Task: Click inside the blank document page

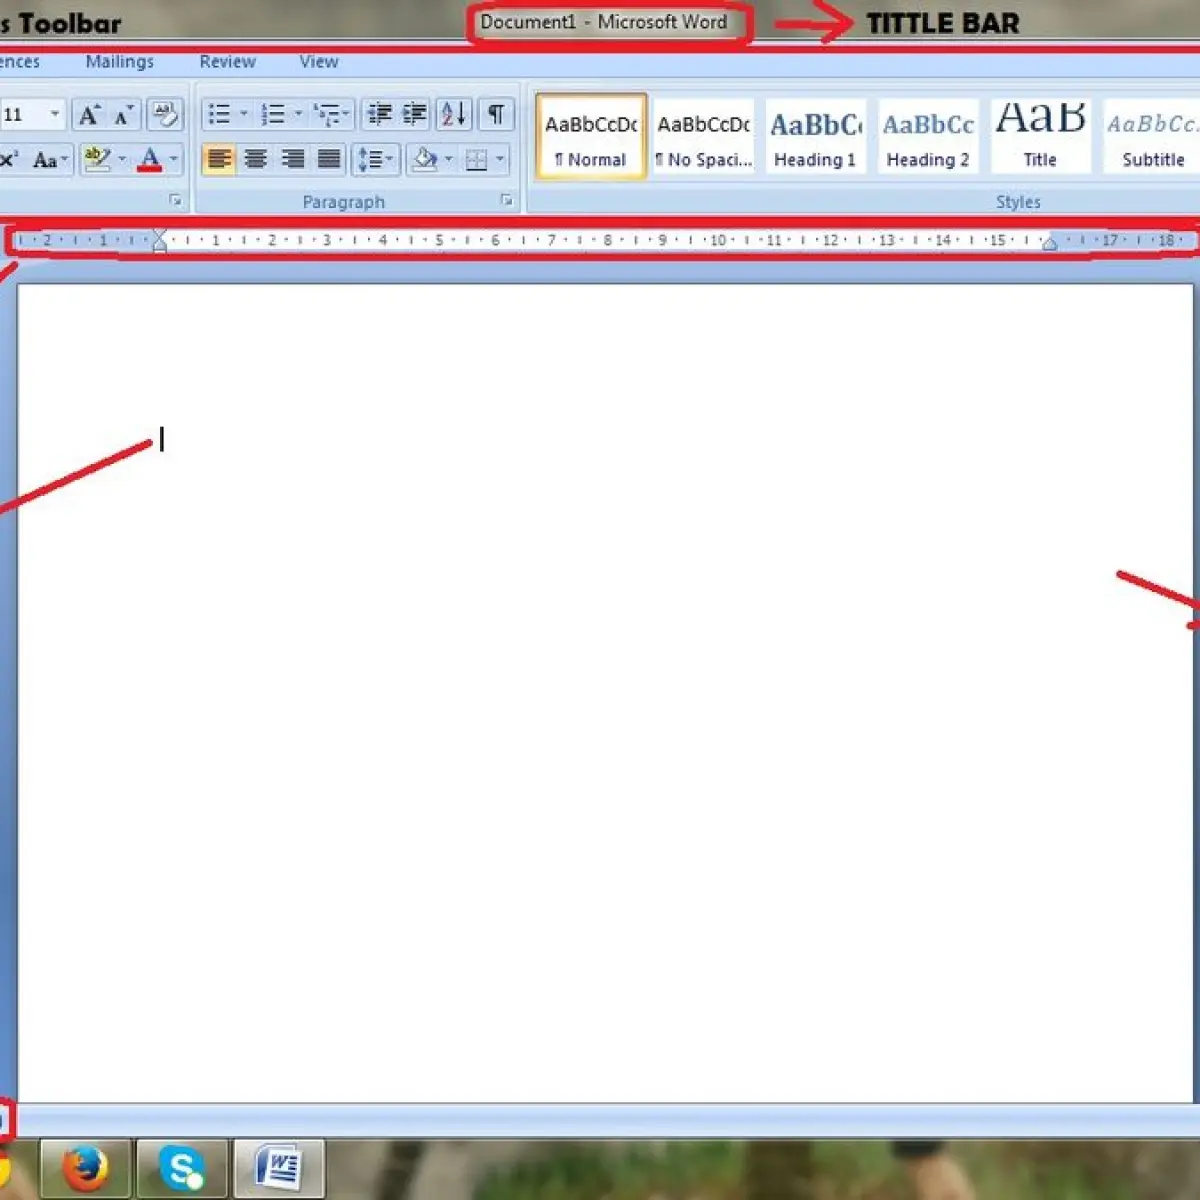Action: click(605, 693)
